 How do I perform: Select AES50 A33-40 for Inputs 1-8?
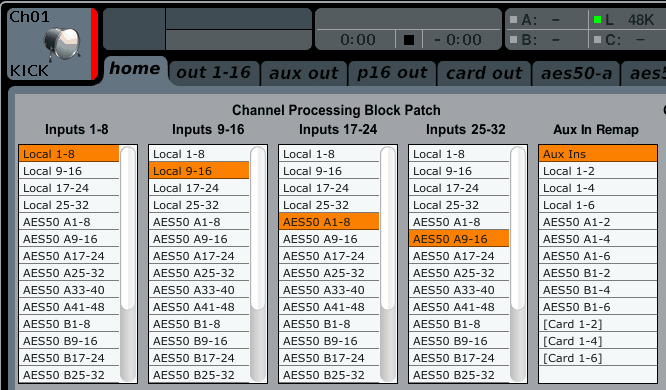coord(69,290)
